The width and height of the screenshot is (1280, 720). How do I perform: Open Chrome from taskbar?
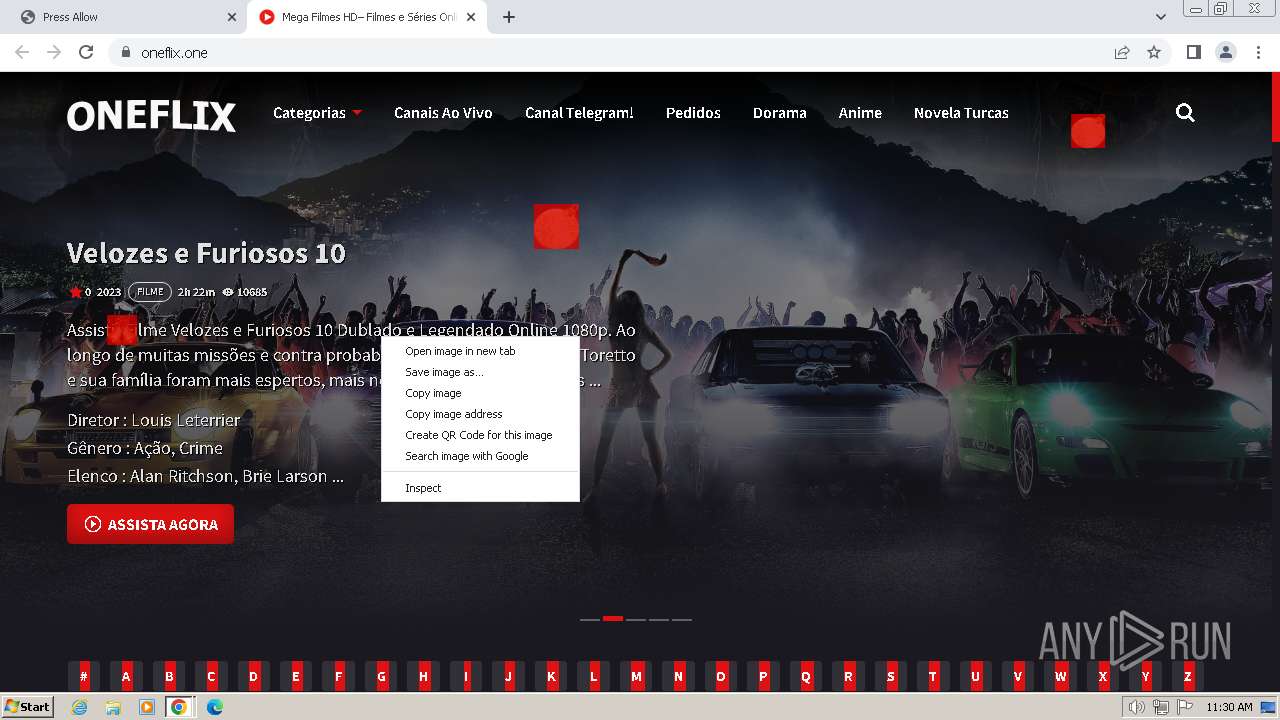(179, 707)
